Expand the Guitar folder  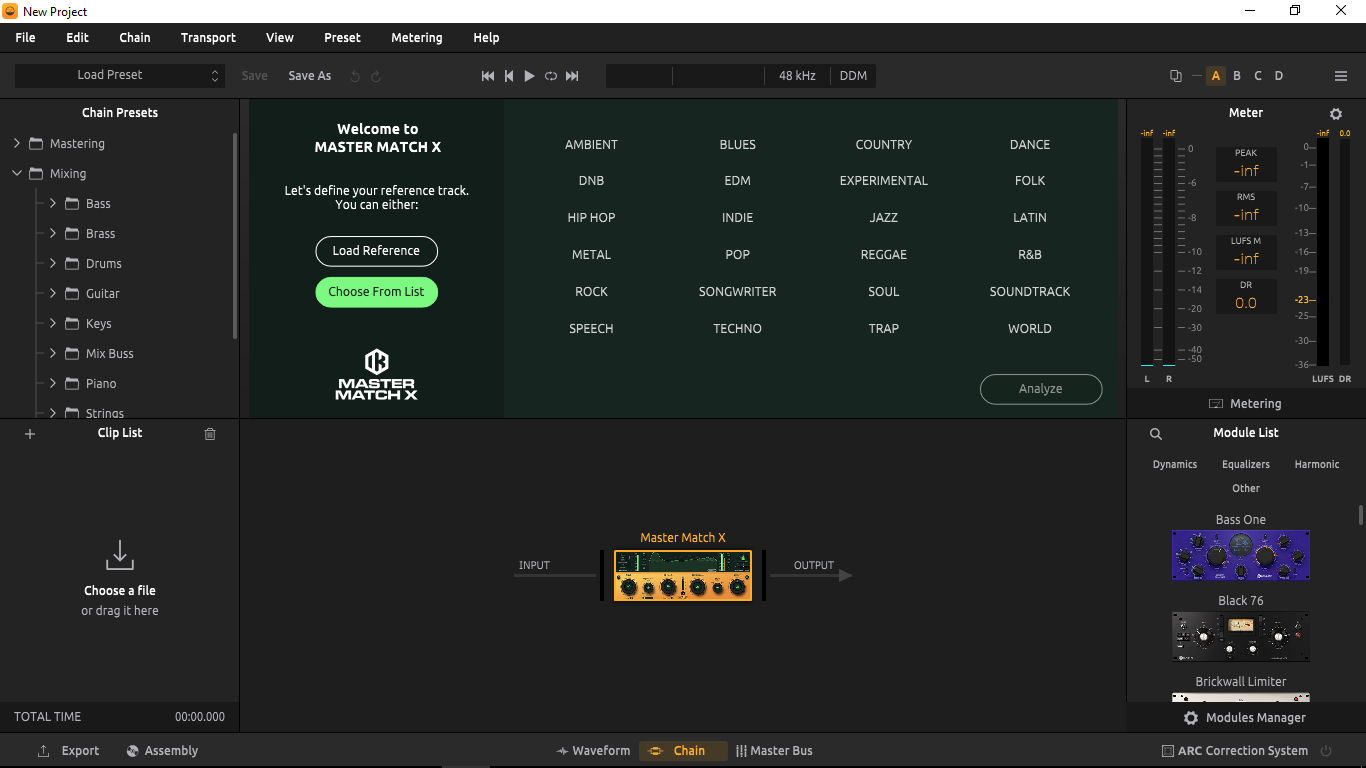pyautogui.click(x=53, y=294)
